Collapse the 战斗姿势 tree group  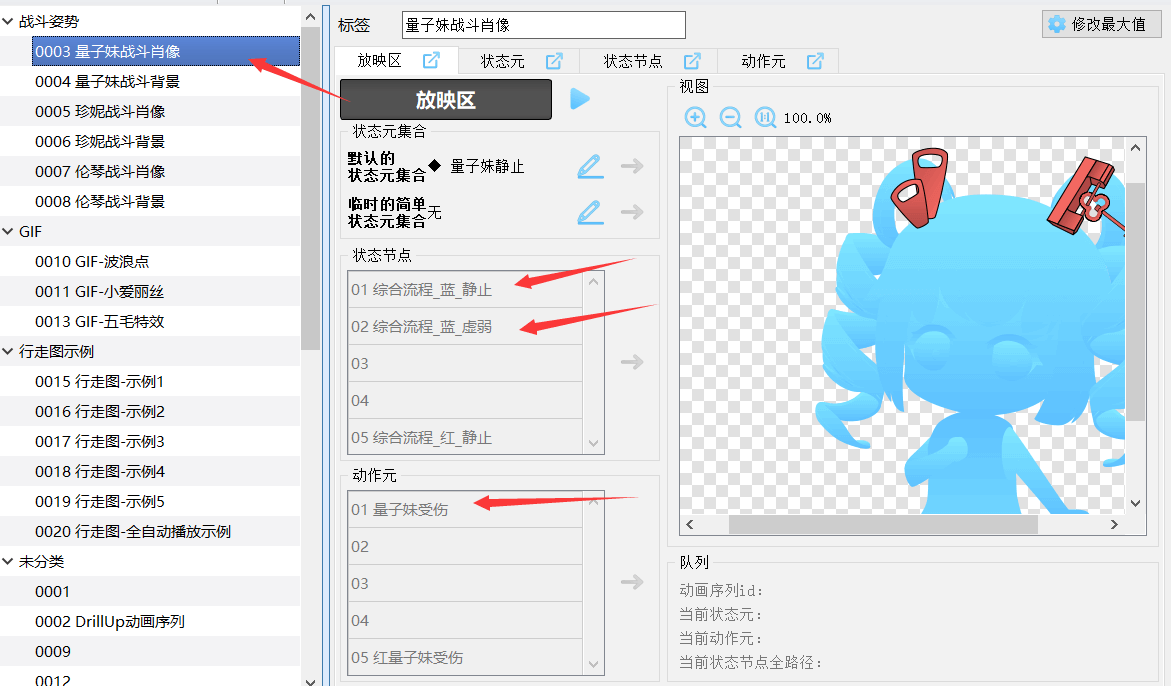(8, 21)
